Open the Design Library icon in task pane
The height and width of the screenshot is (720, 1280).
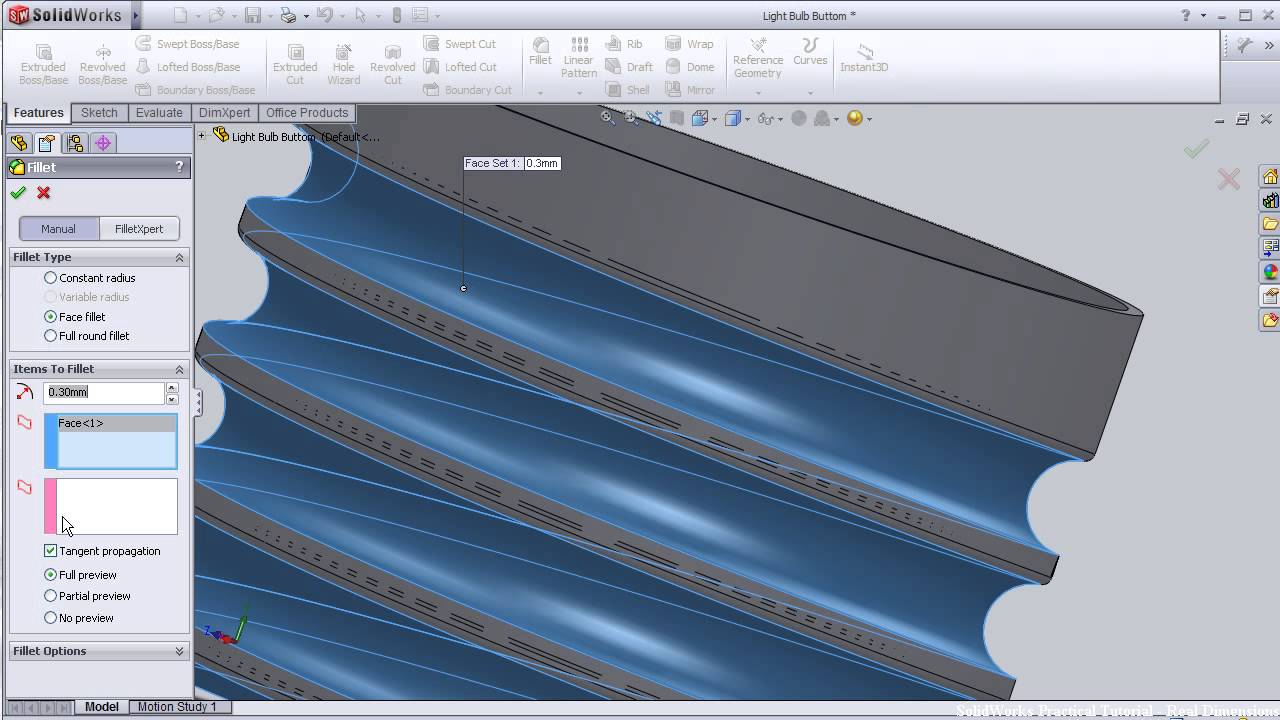1270,201
